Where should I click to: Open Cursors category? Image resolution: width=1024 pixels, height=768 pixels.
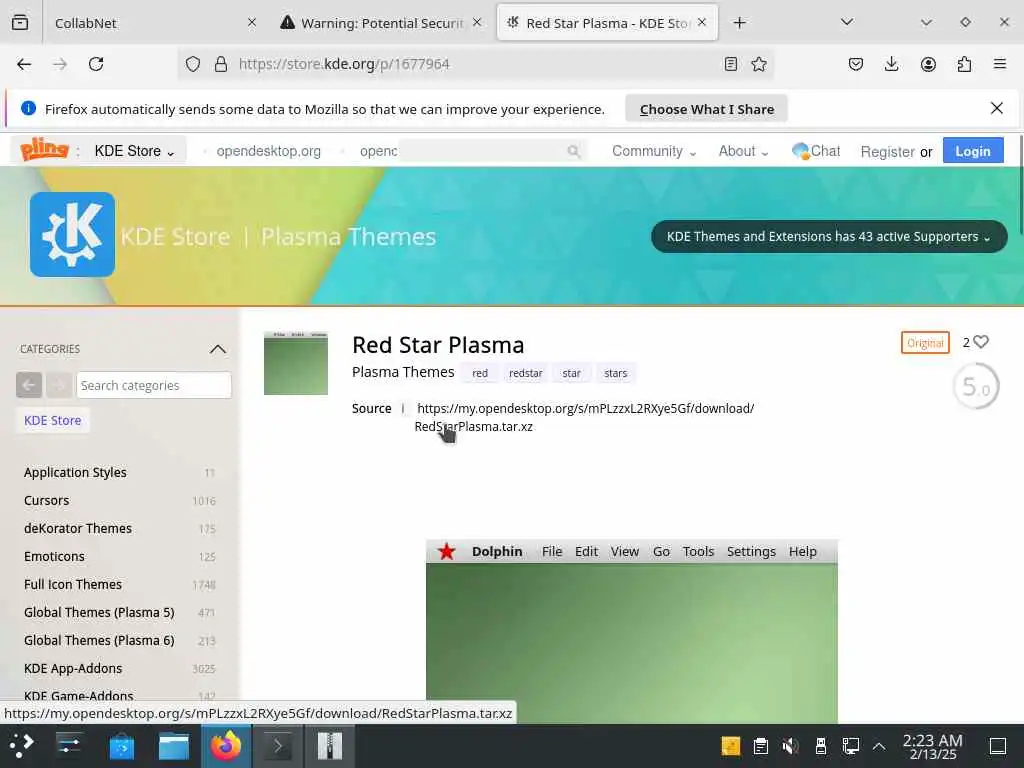pyautogui.click(x=46, y=500)
